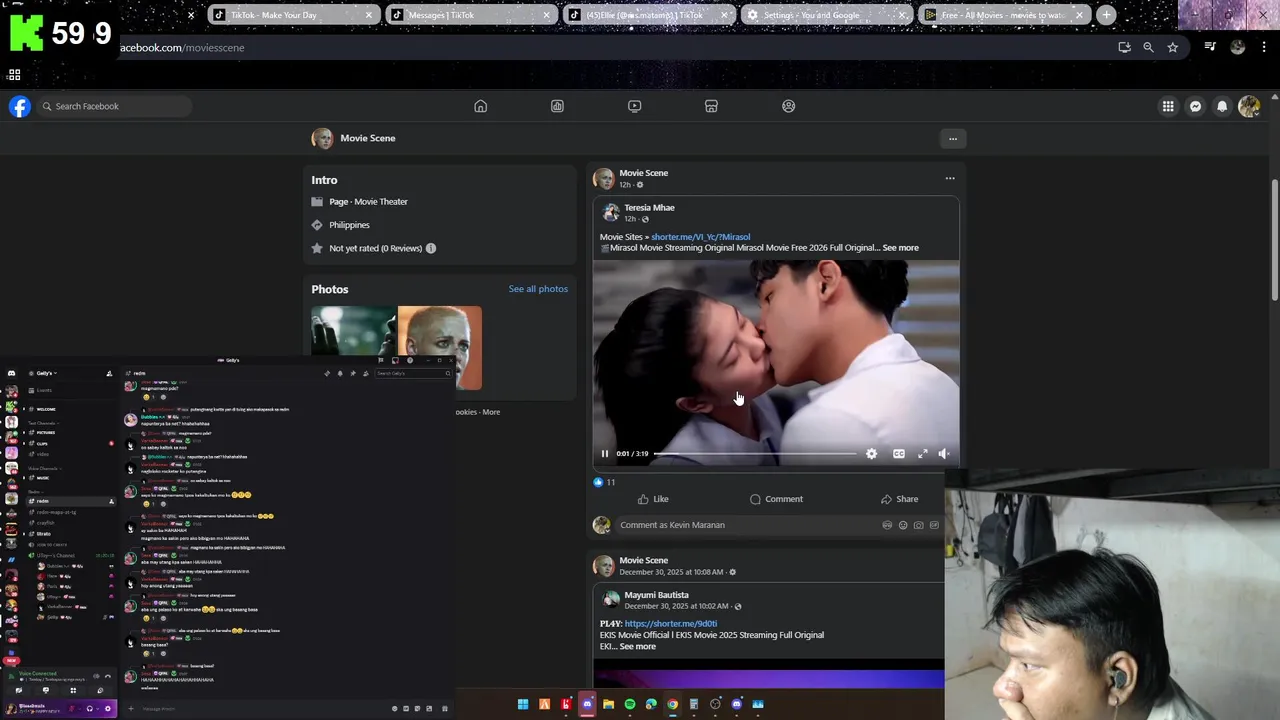Mute the video volume
The height and width of the screenshot is (720, 1280).
click(x=943, y=453)
